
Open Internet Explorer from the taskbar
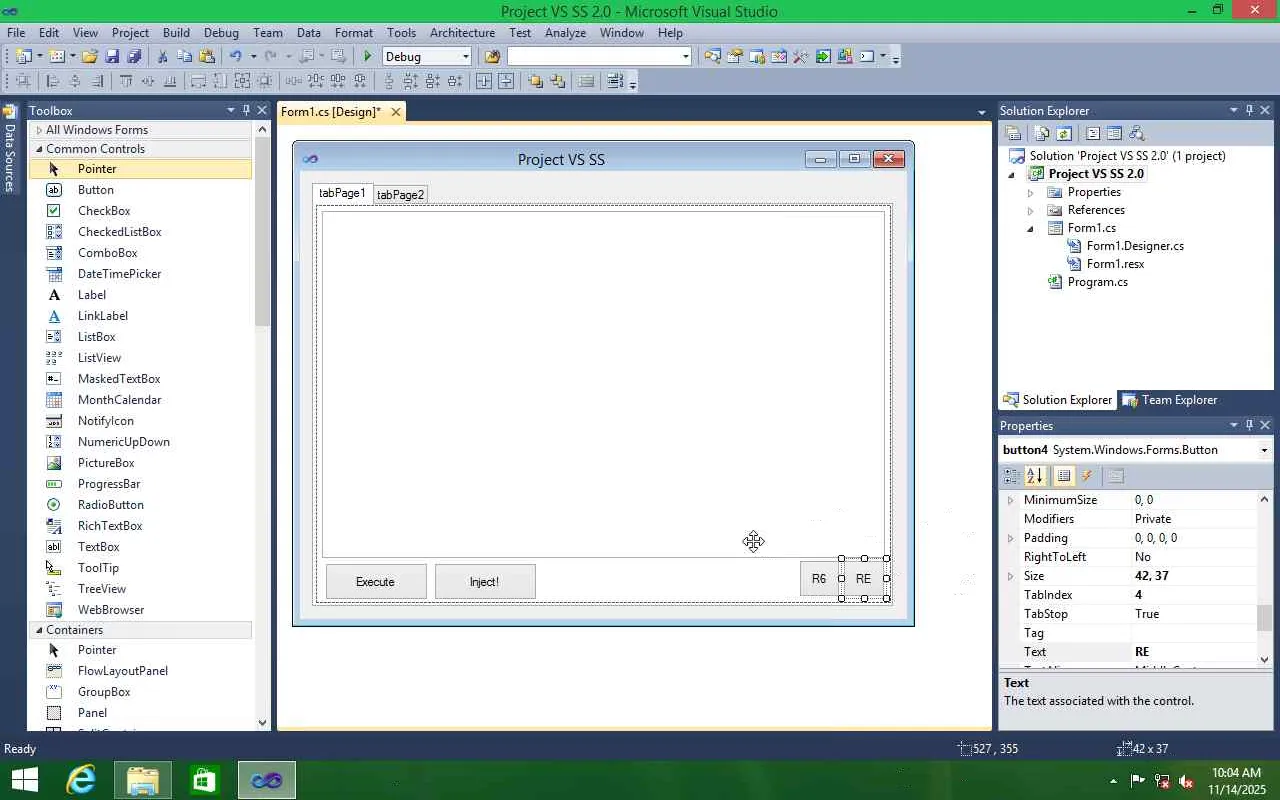[81, 780]
